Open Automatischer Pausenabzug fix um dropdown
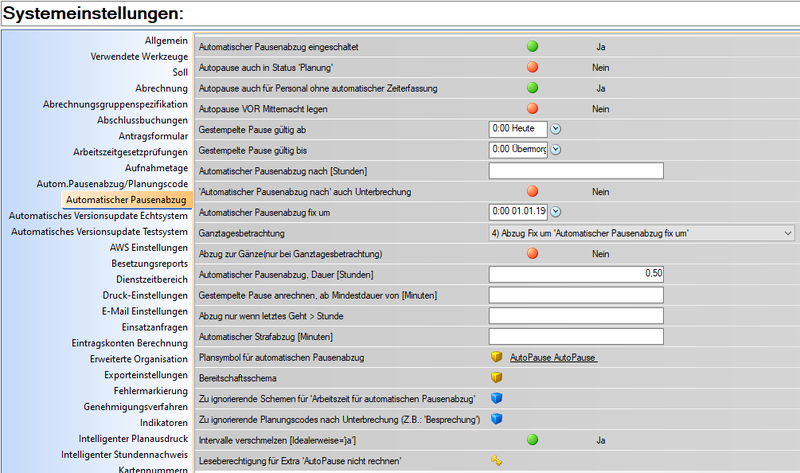 [557, 212]
